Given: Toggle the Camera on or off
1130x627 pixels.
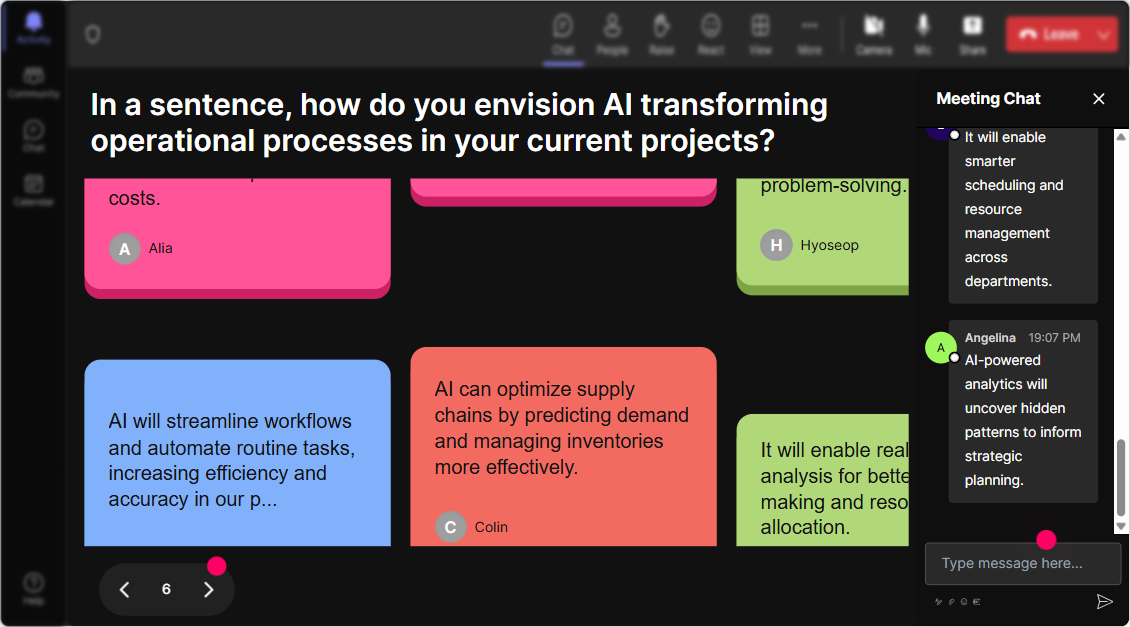Looking at the screenshot, I should (874, 34).
